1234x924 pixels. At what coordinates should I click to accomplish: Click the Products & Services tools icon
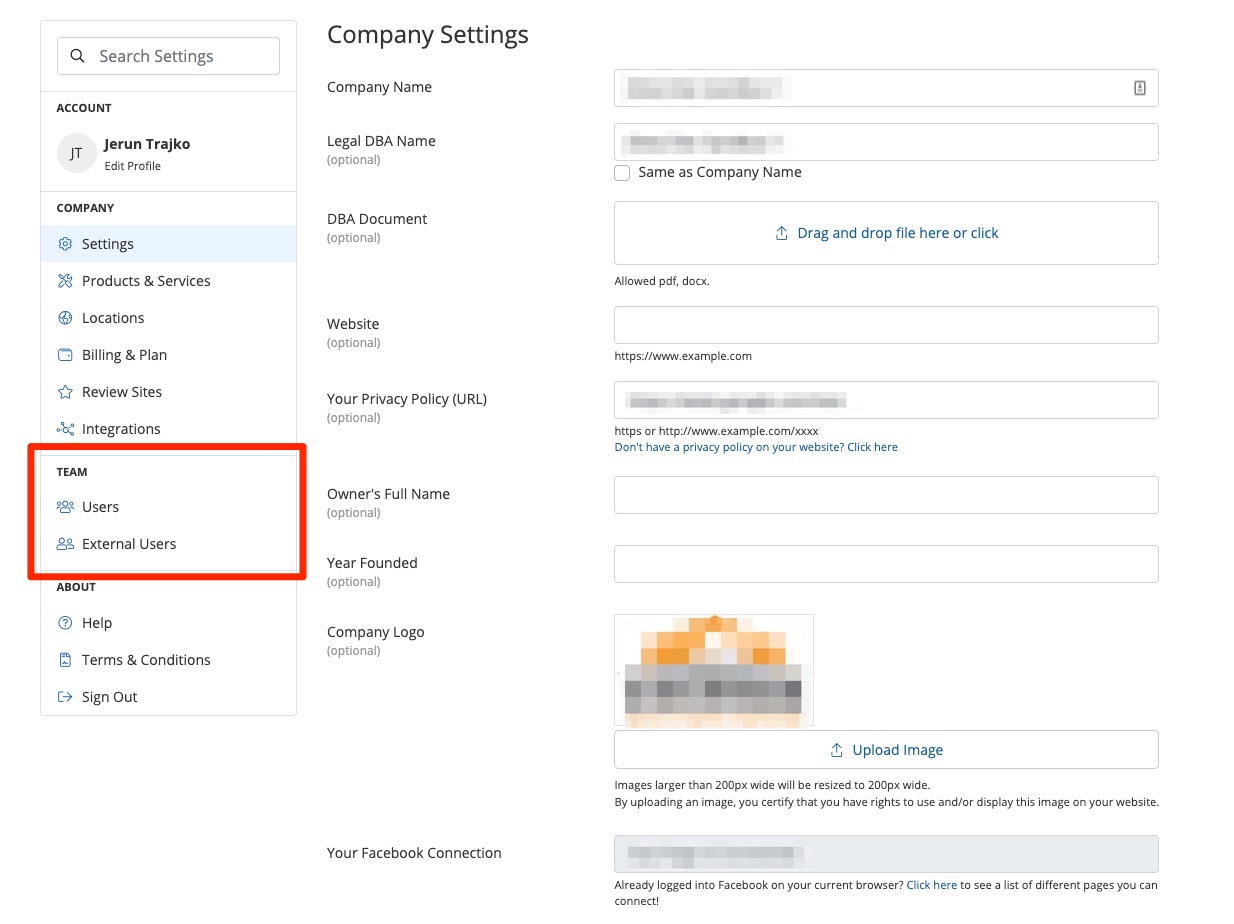(65, 281)
